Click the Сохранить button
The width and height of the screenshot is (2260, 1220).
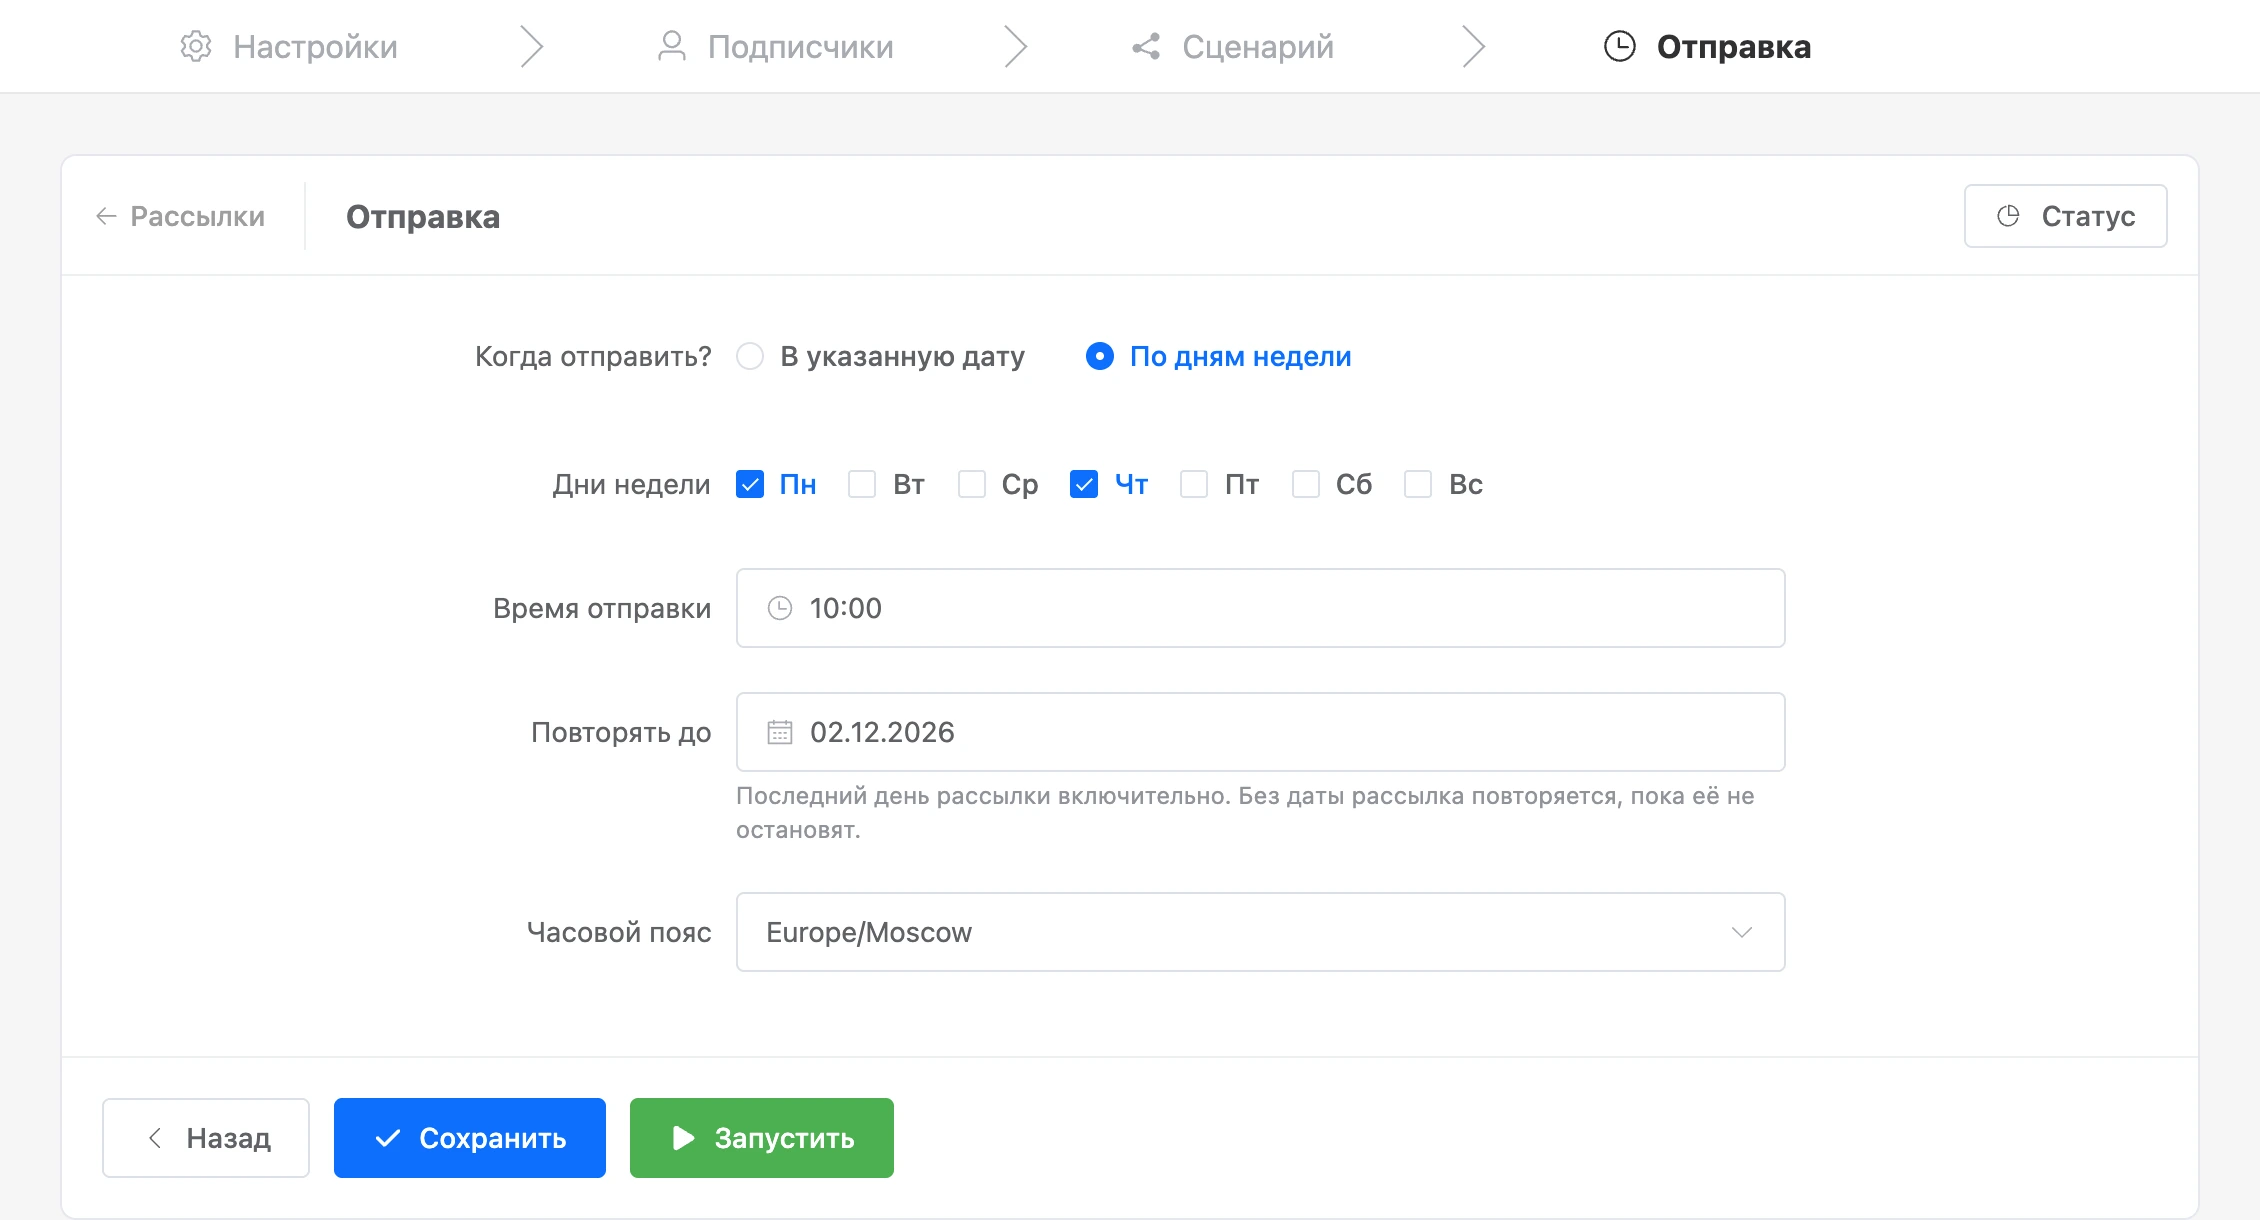pos(470,1138)
